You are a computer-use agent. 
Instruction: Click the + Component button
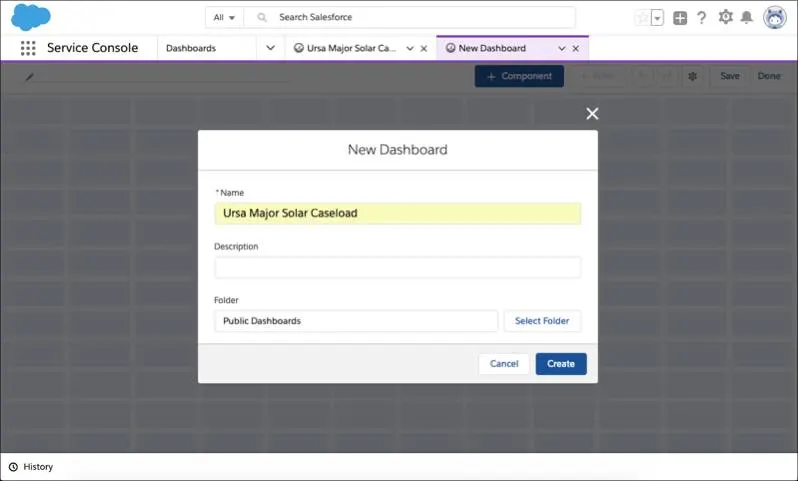[x=519, y=76]
